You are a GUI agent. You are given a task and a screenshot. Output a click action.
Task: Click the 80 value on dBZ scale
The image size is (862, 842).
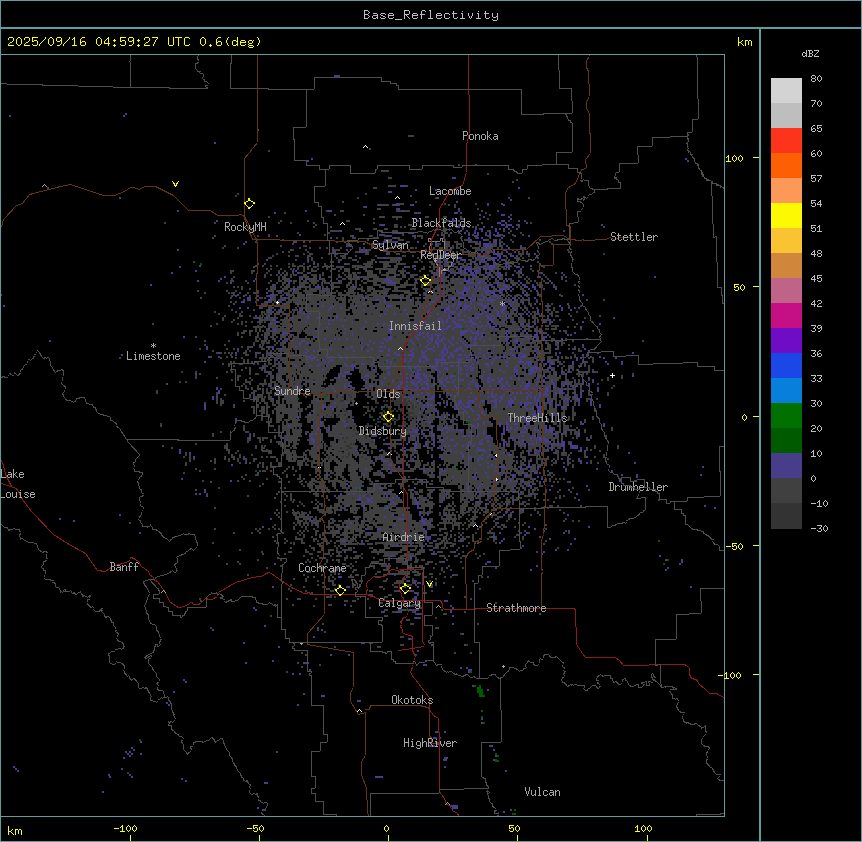[x=816, y=79]
